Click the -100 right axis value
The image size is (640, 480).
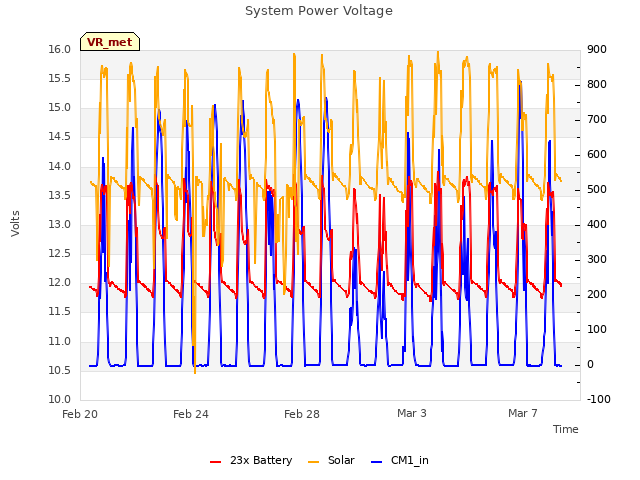599,399
